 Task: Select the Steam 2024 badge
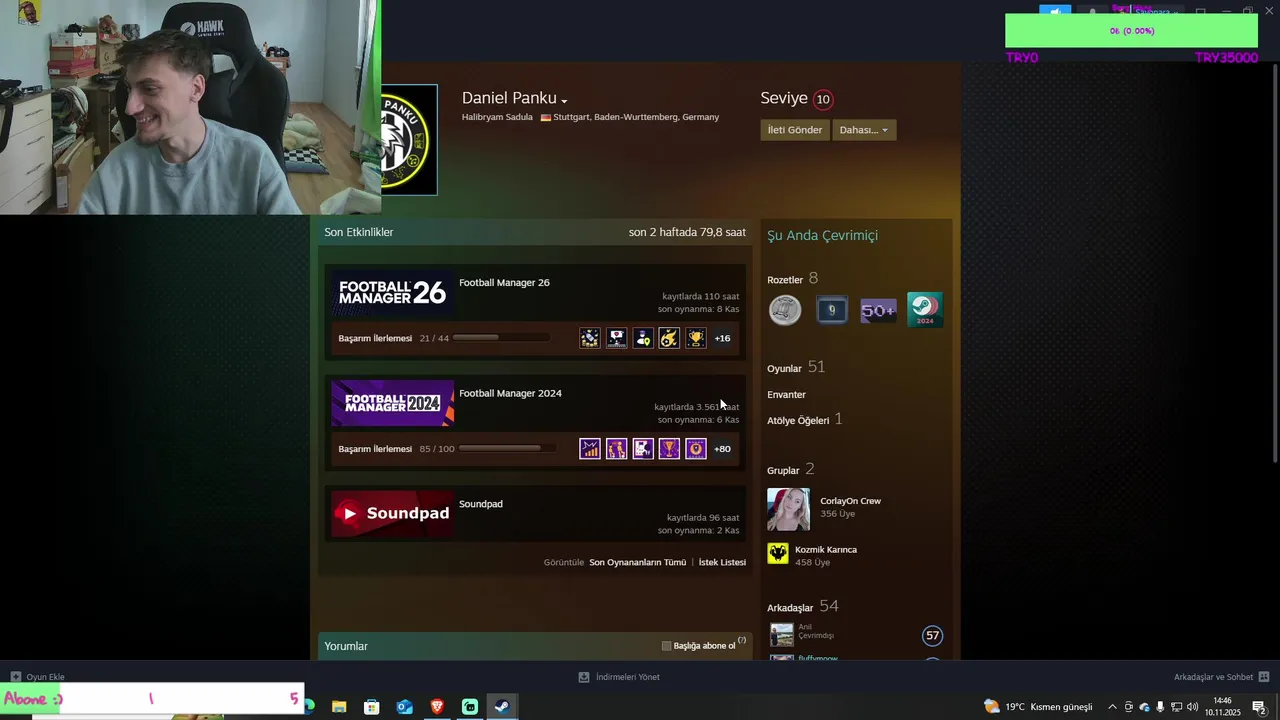coord(925,310)
